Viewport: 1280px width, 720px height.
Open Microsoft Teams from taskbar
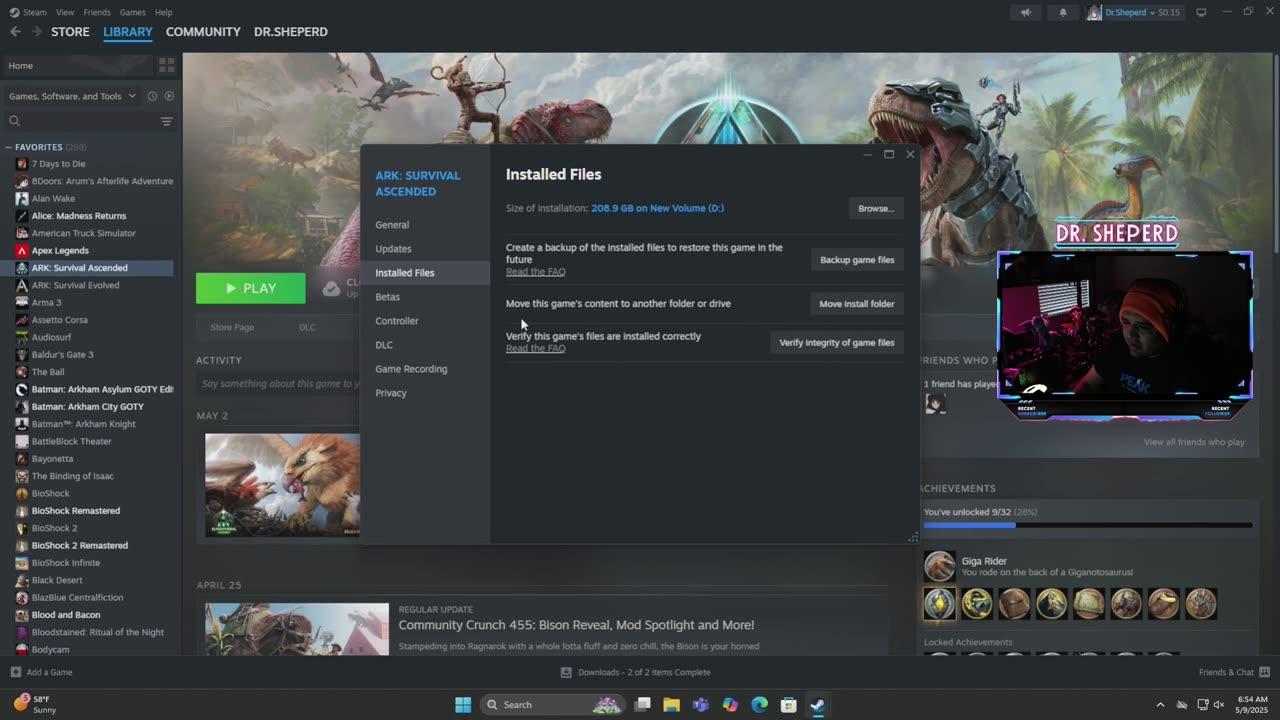coord(700,705)
